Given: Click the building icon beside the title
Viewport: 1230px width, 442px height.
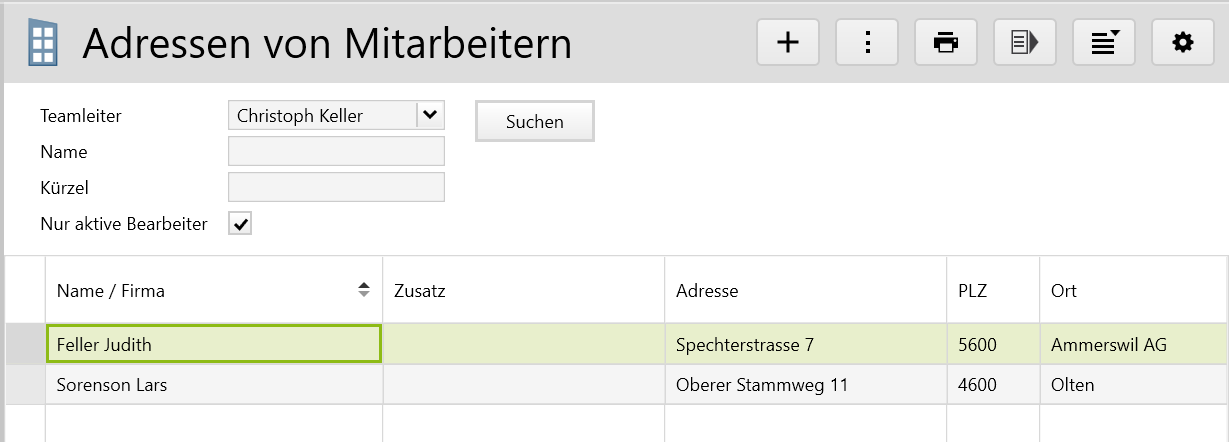Looking at the screenshot, I should [x=42, y=43].
